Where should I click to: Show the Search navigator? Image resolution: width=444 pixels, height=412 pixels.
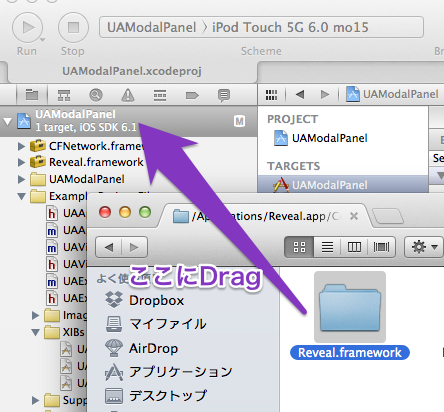pyautogui.click(x=96, y=95)
